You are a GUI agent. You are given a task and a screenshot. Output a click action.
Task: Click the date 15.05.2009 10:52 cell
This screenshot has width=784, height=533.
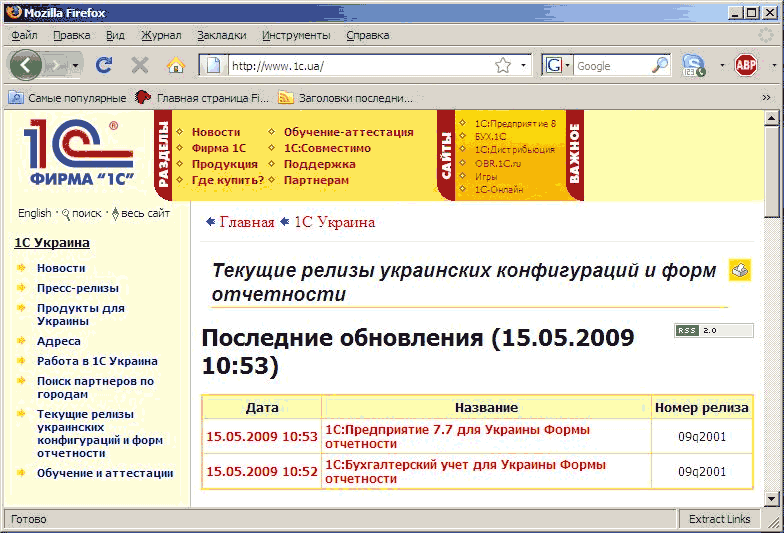pos(262,472)
